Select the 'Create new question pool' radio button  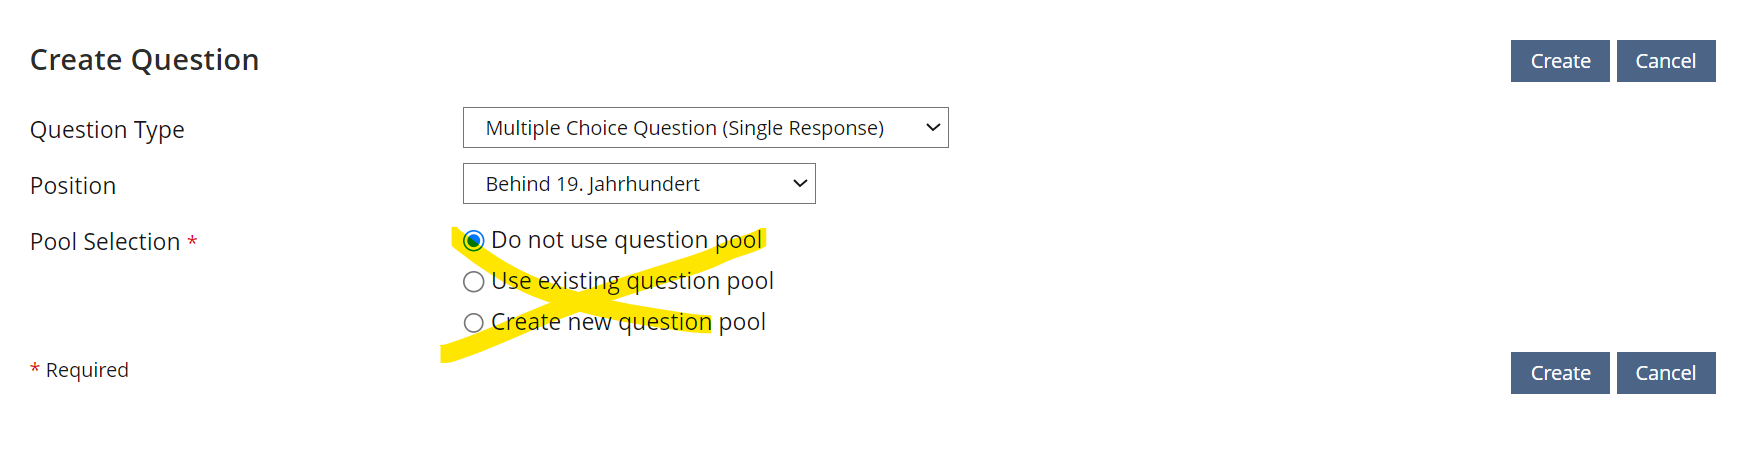[474, 323]
